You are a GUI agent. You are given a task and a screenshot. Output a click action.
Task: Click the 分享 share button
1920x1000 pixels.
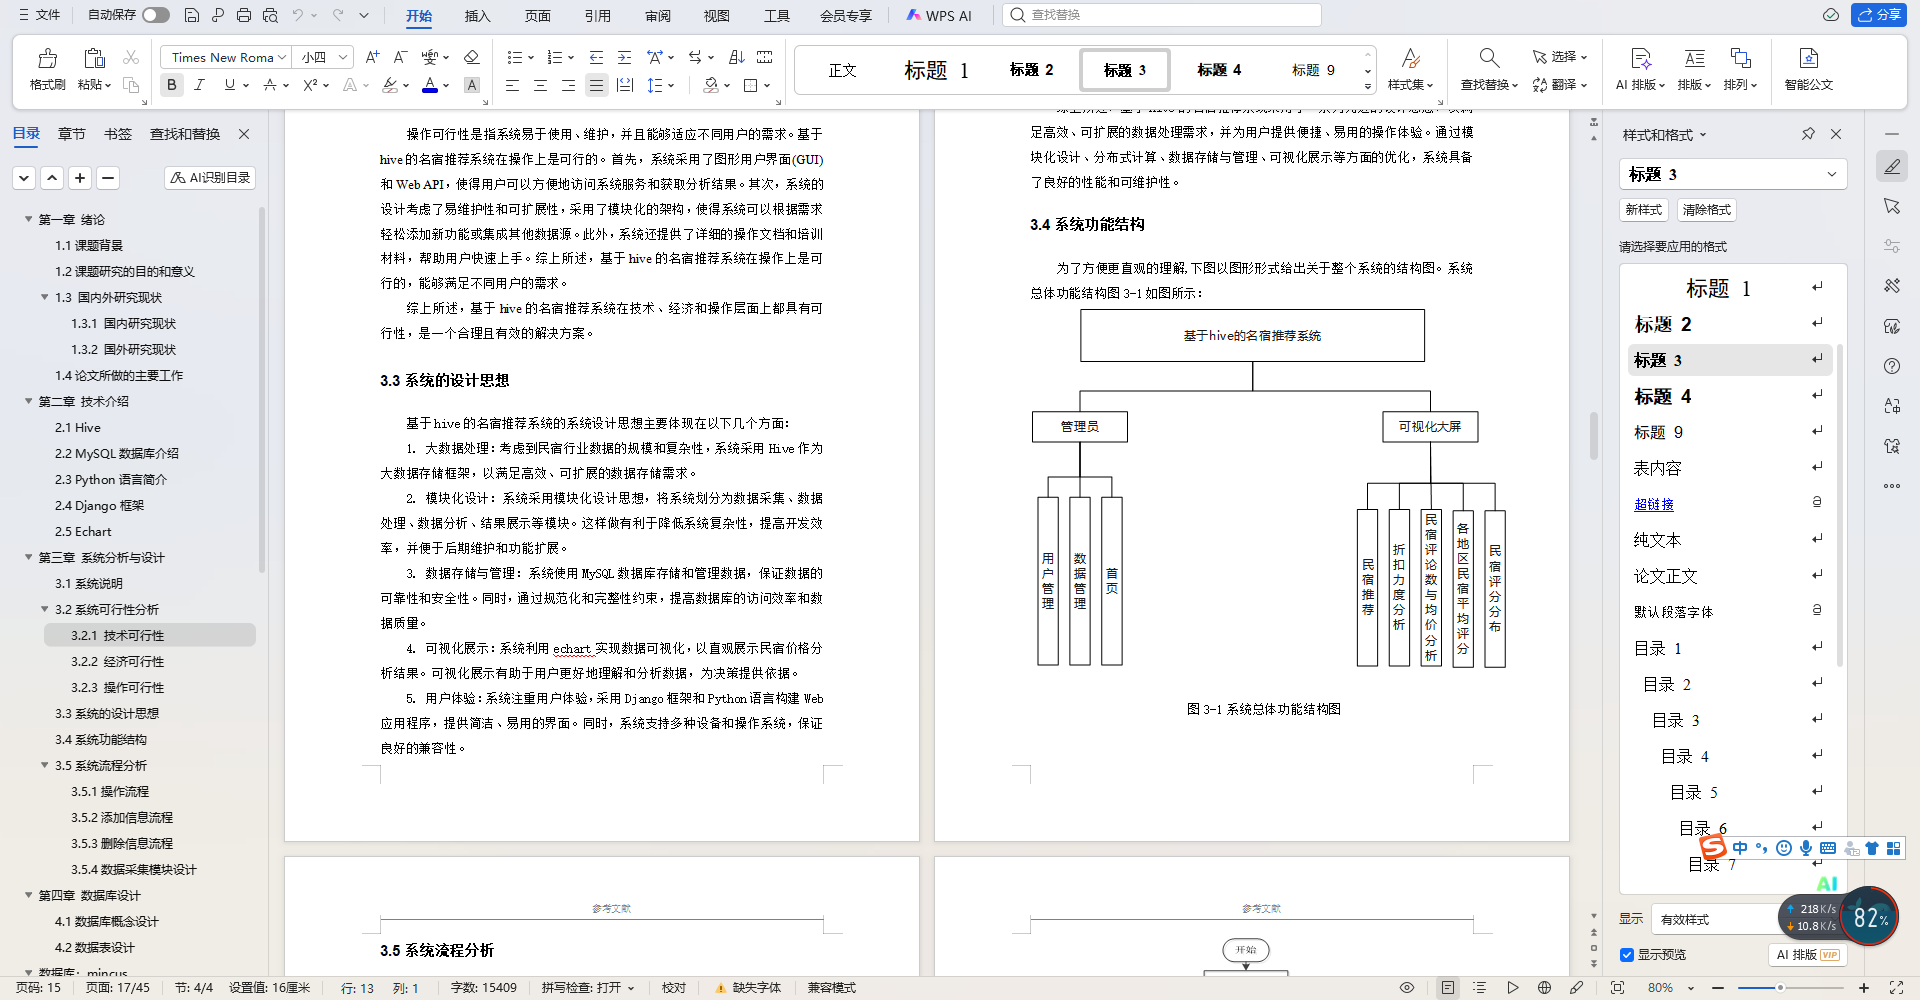[1878, 15]
